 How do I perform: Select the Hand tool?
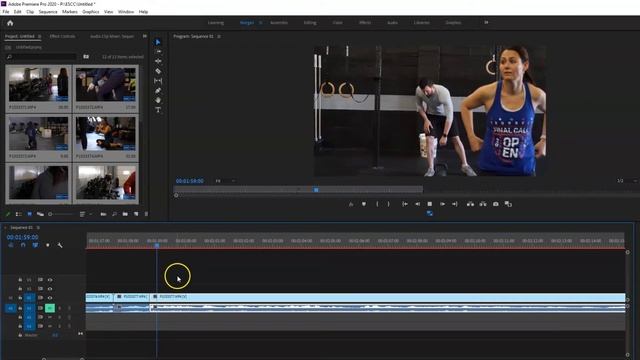tap(158, 100)
